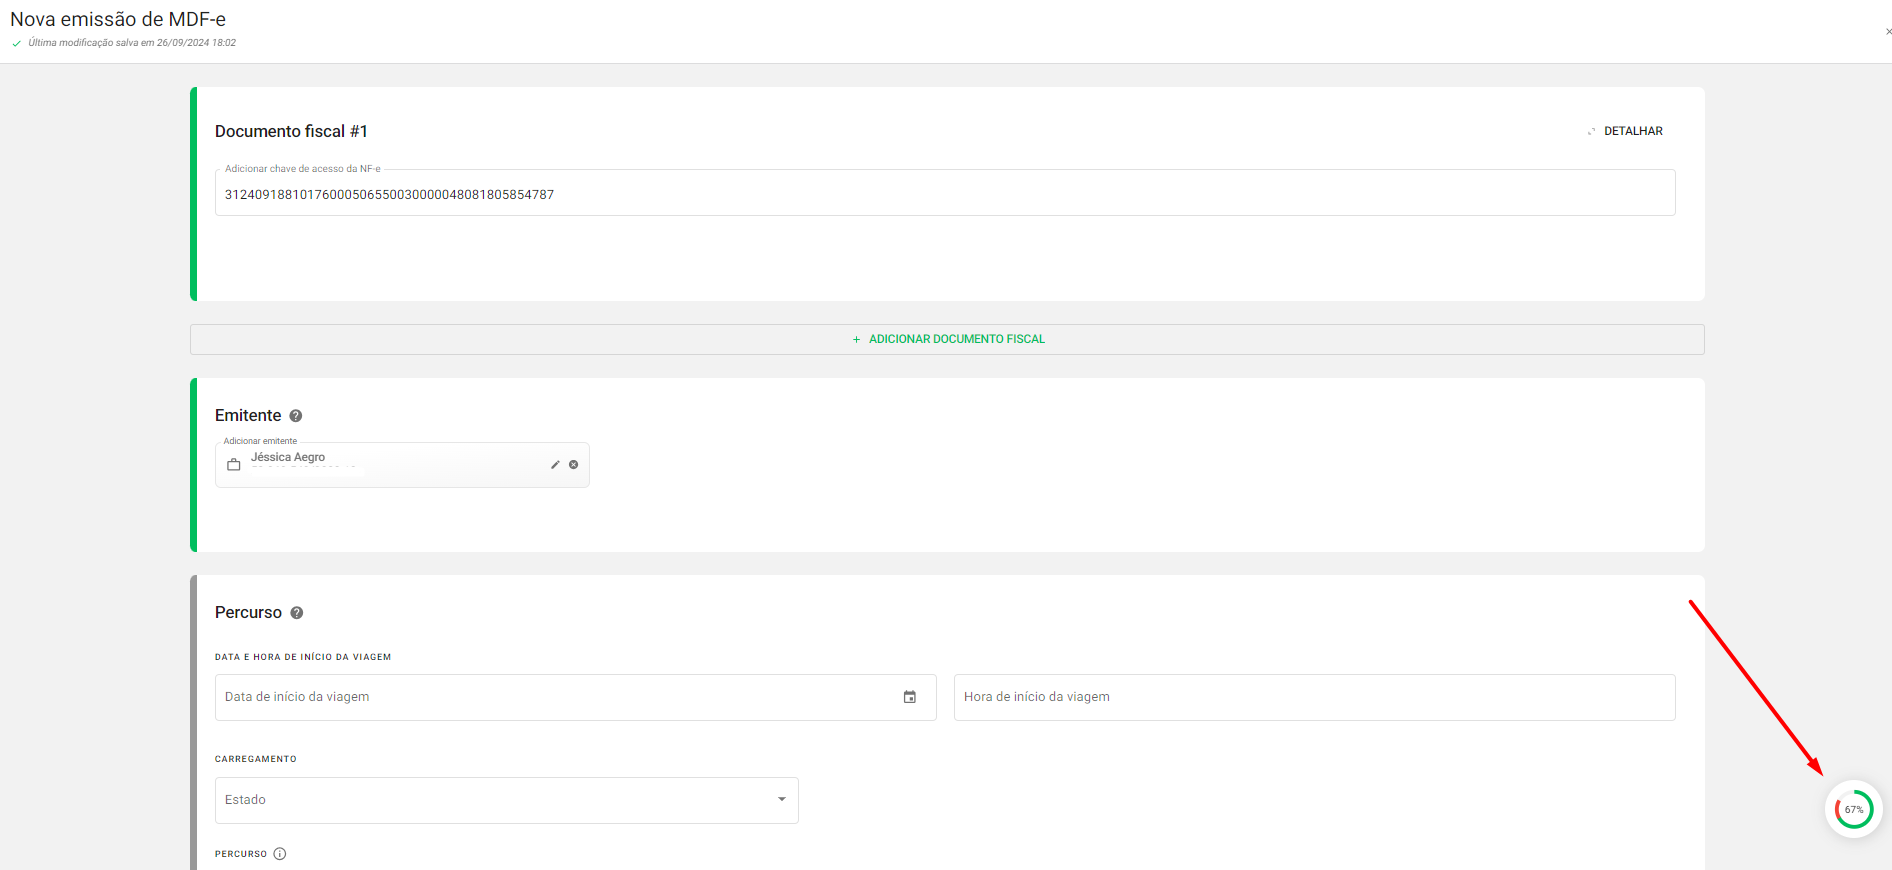Image resolution: width=1892 pixels, height=870 pixels.
Task: Click the Hora de início da viagem field
Action: pyautogui.click(x=1313, y=697)
